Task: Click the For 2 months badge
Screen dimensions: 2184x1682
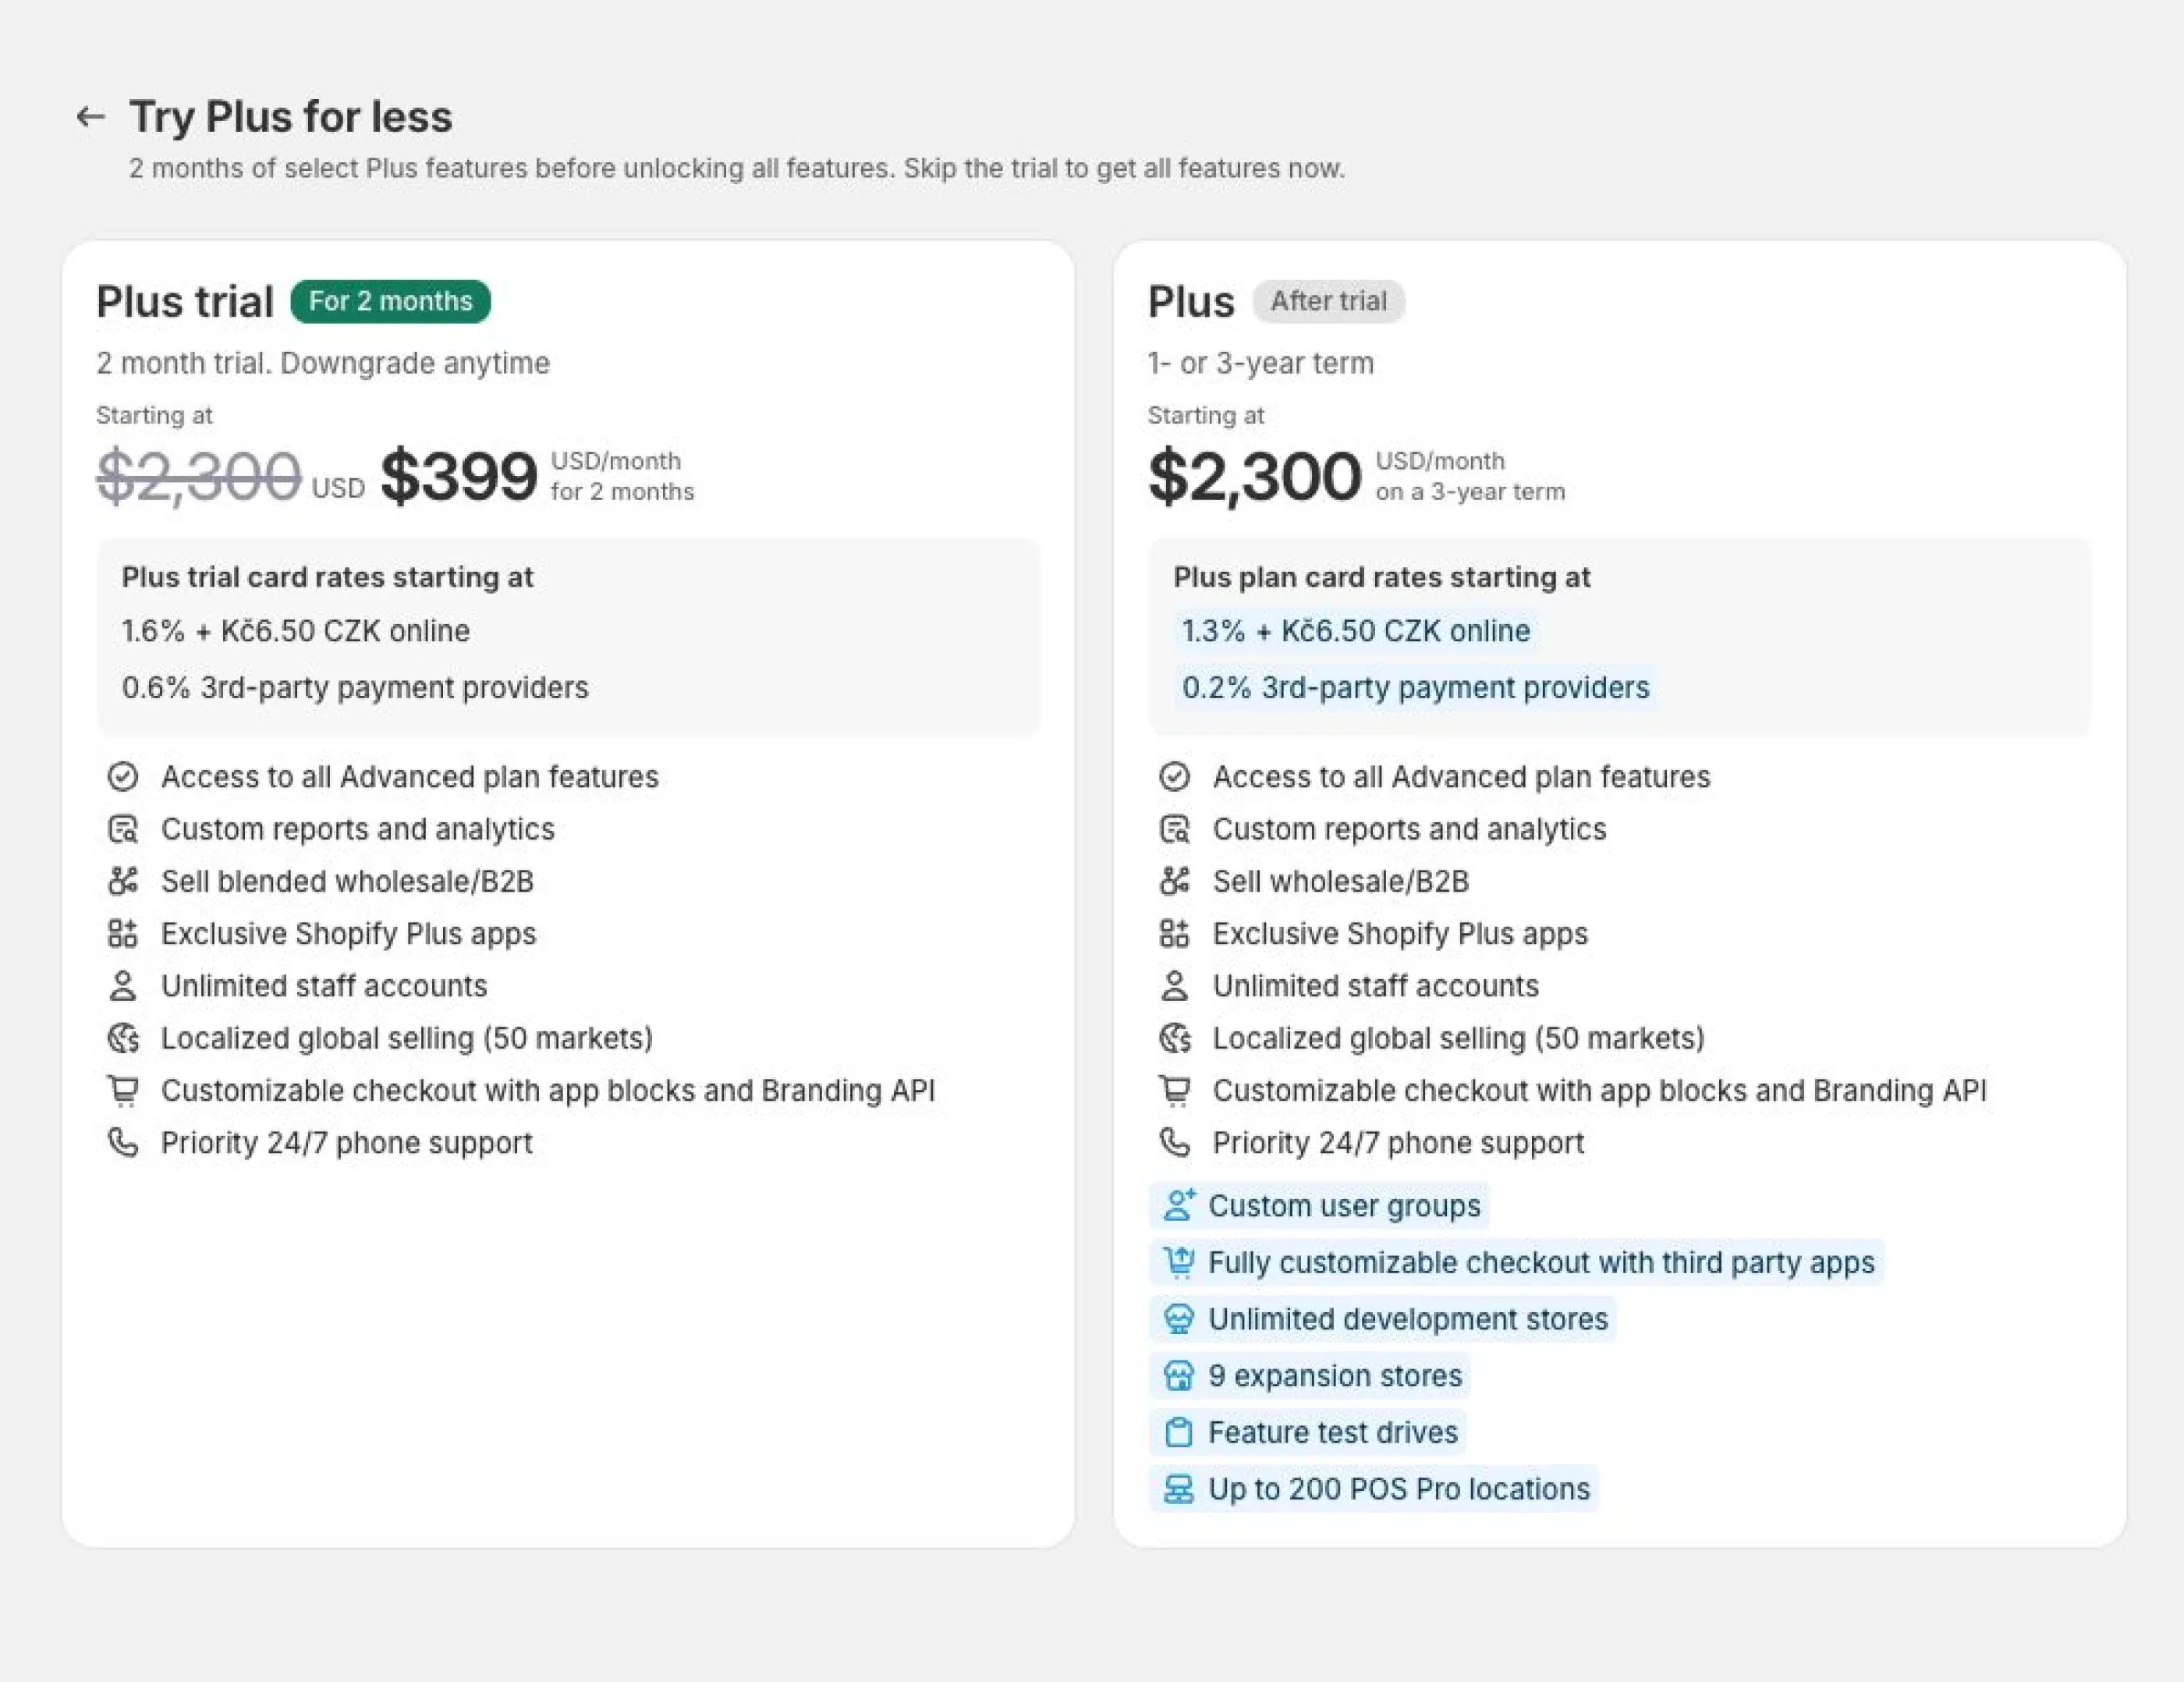Action: point(391,300)
